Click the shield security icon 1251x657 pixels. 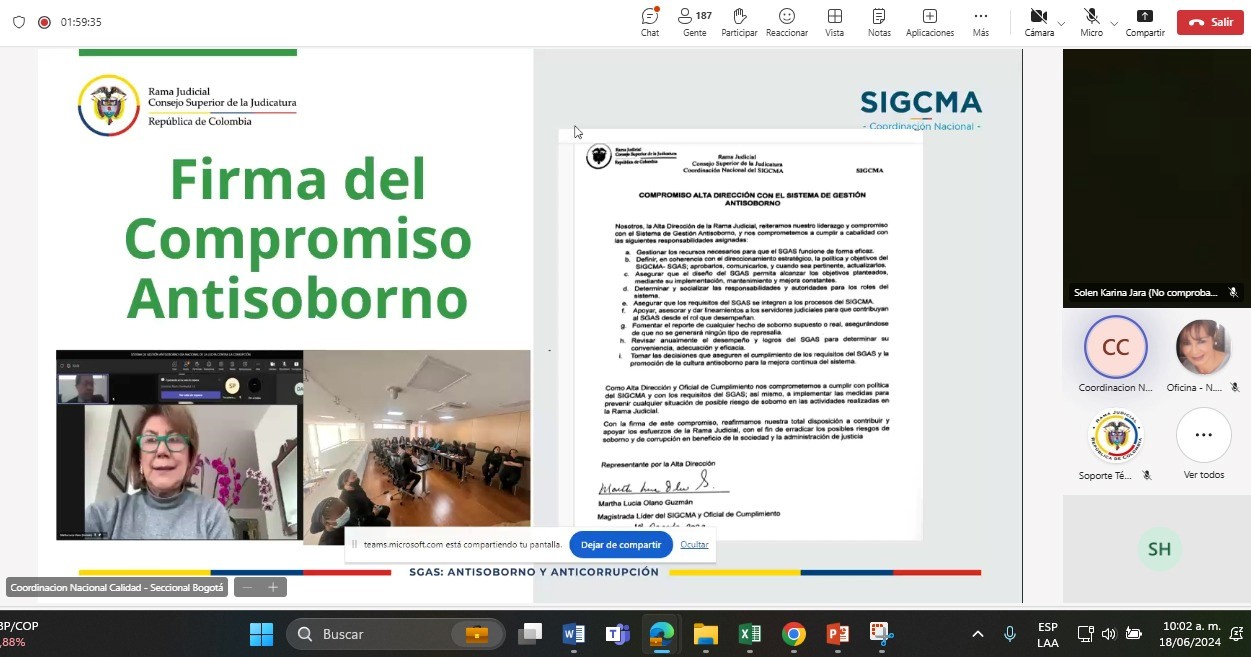pyautogui.click(x=19, y=22)
